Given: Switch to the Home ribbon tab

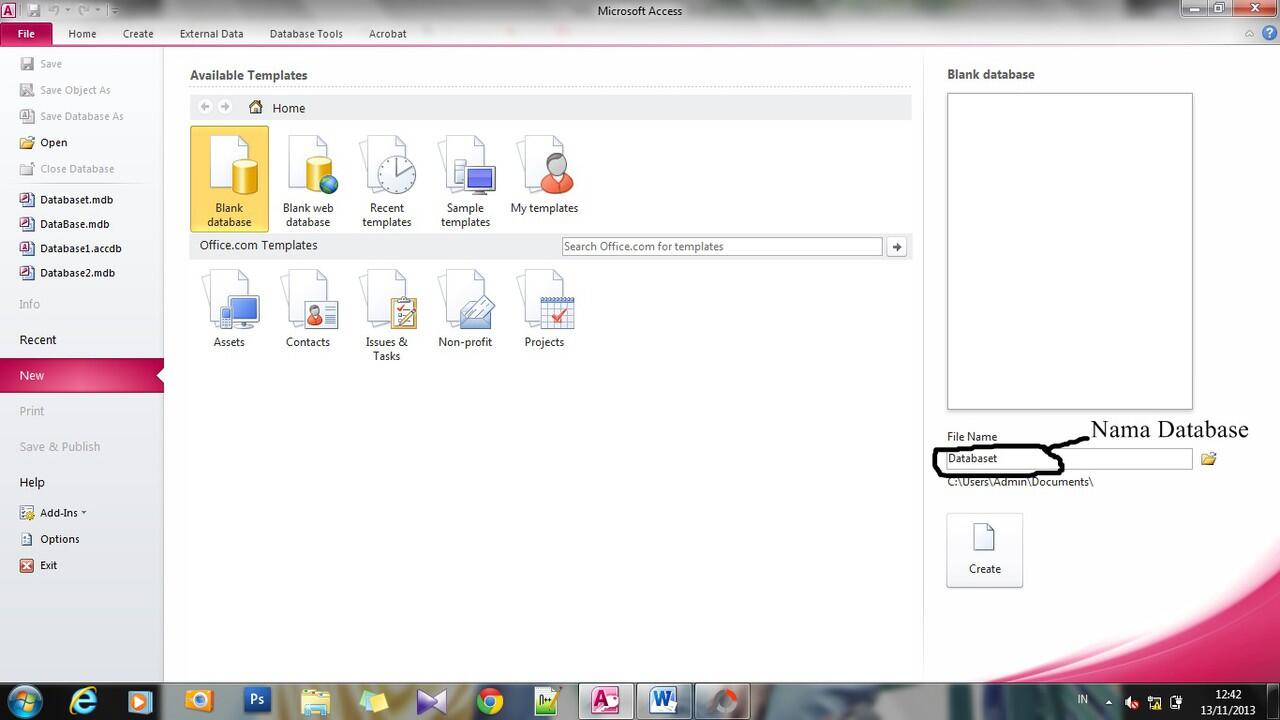Looking at the screenshot, I should click(x=82, y=33).
